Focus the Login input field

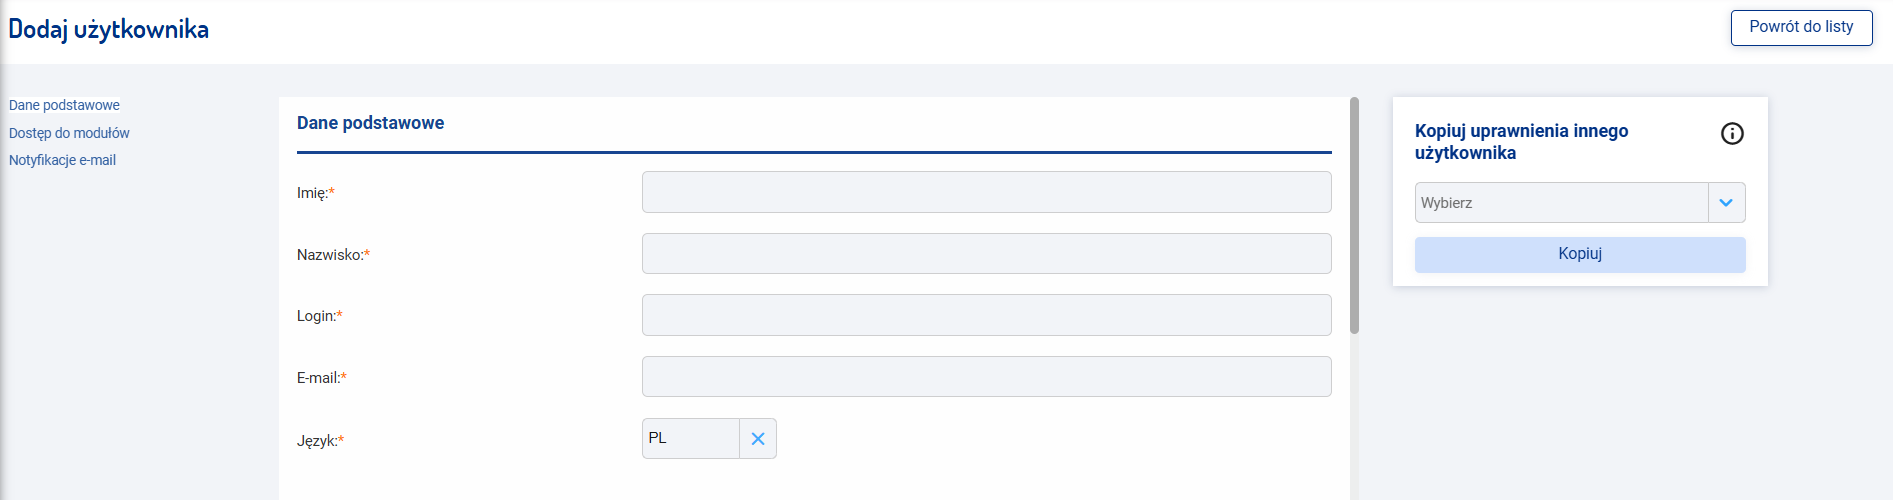tap(986, 315)
